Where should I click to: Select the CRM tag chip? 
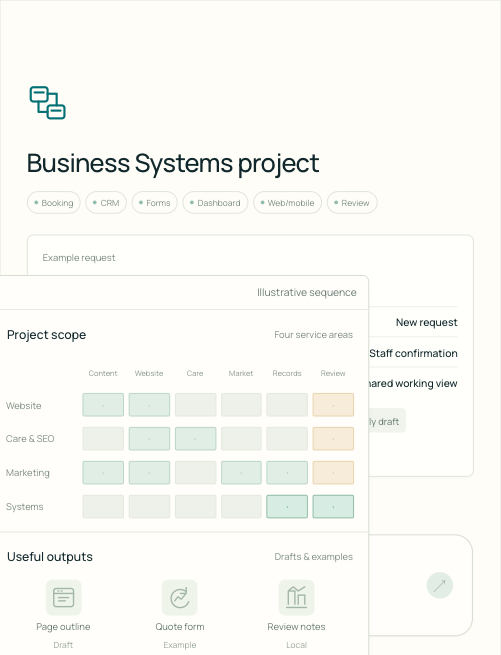(x=106, y=203)
